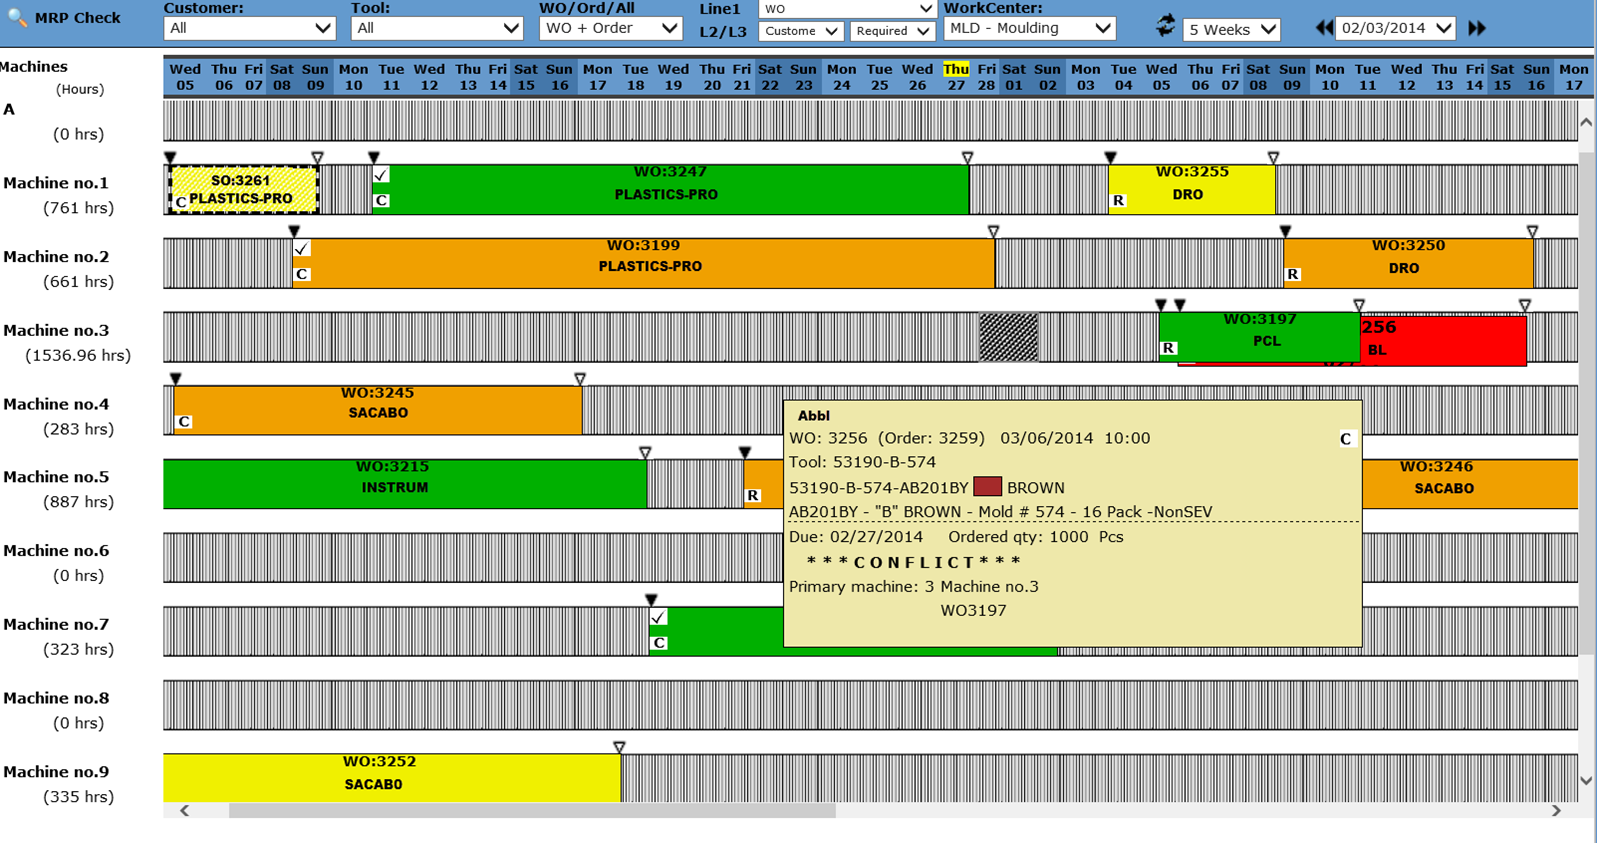Open the Tool filter dropdown
This screenshot has width=1597, height=843.
pos(437,28)
